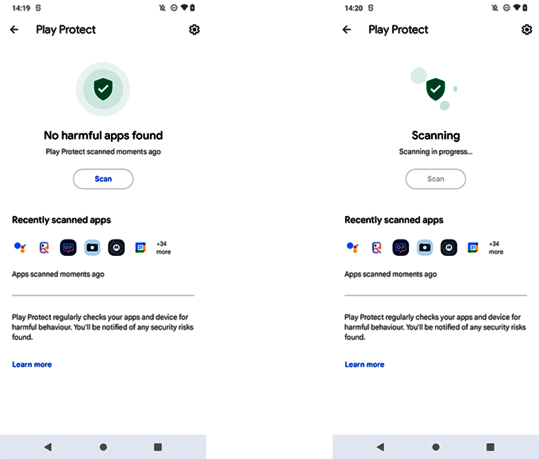
Task: Open settings gear on the Scanning screen
Action: pos(527,30)
